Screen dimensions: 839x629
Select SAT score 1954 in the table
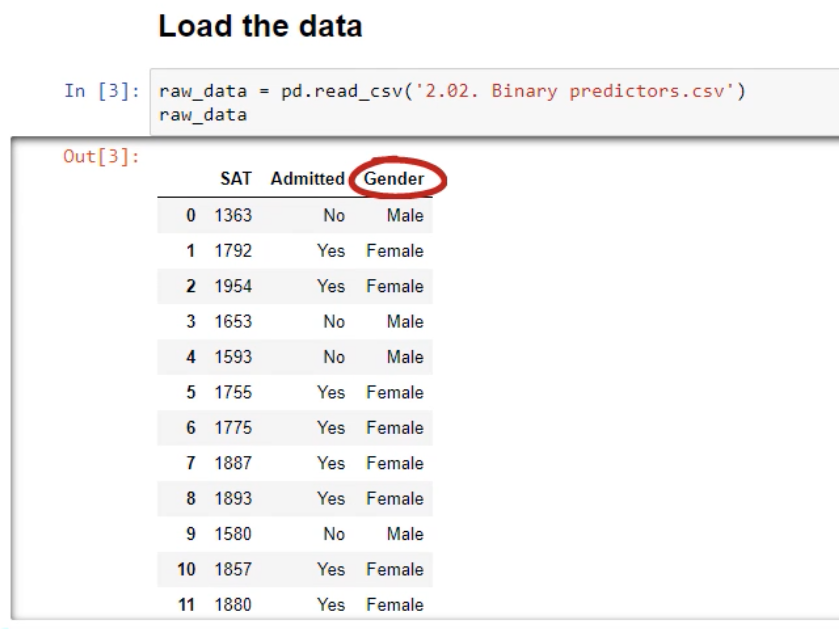point(233,286)
